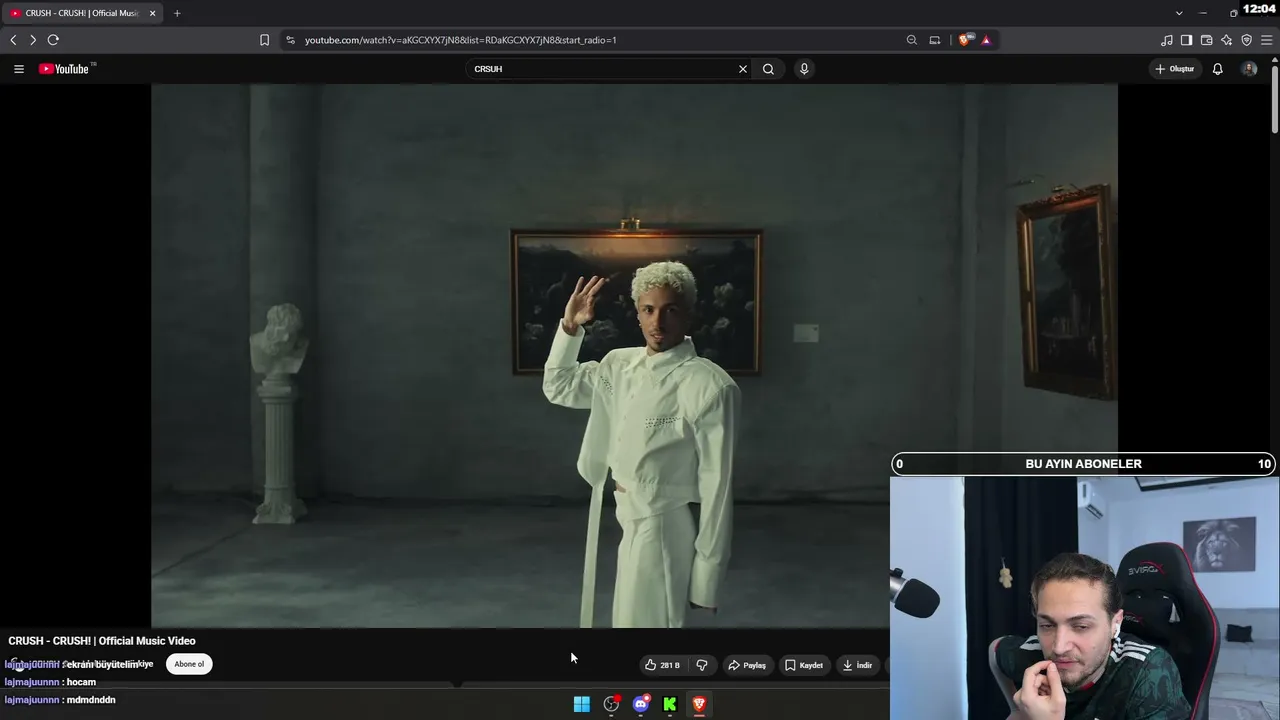The width and height of the screenshot is (1280, 720).
Task: Open the Kick app taskbar icon
Action: tap(670, 704)
